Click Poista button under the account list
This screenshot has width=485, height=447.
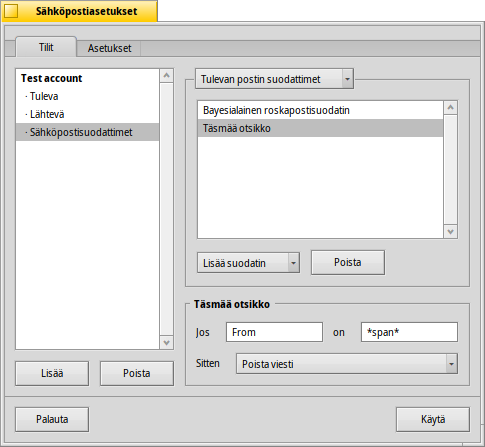[x=137, y=373]
